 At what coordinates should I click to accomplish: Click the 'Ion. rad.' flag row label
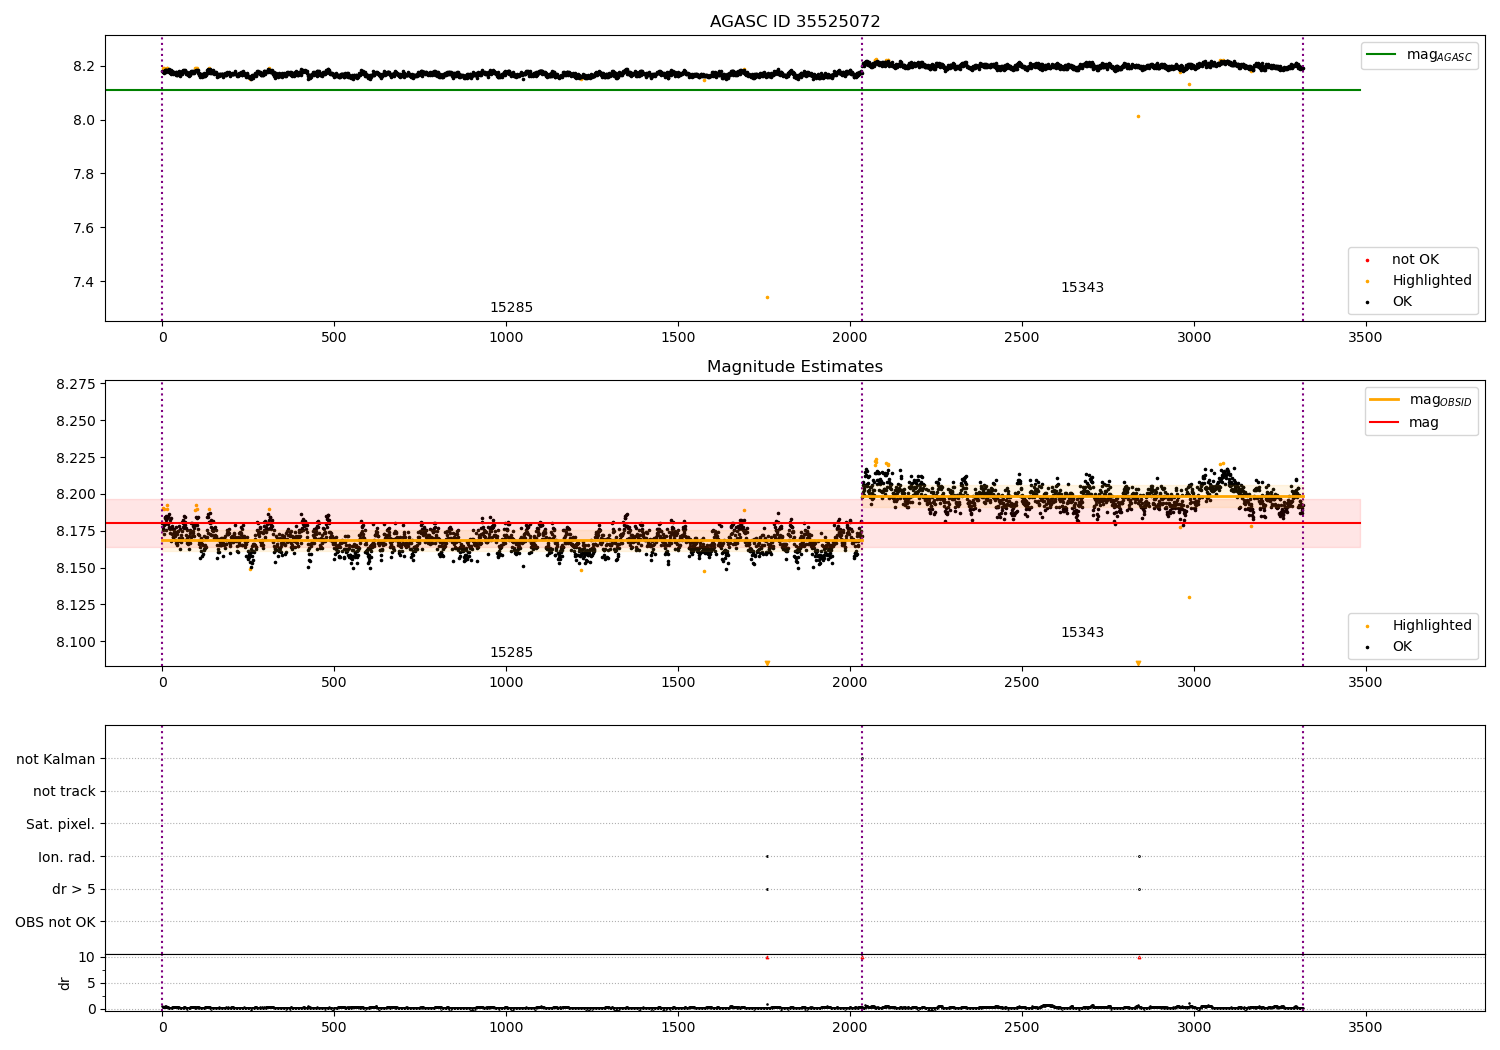pyautogui.click(x=67, y=858)
